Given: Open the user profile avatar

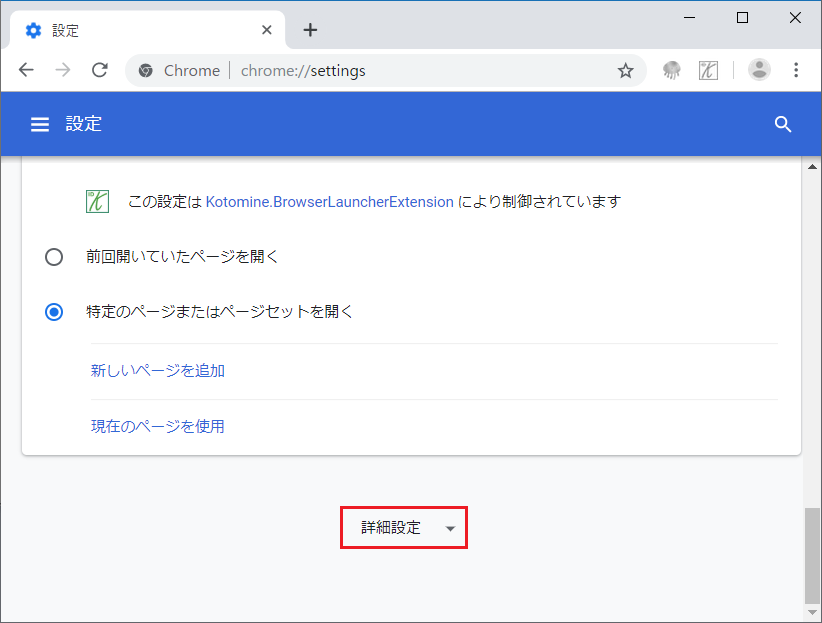Looking at the screenshot, I should coord(760,70).
